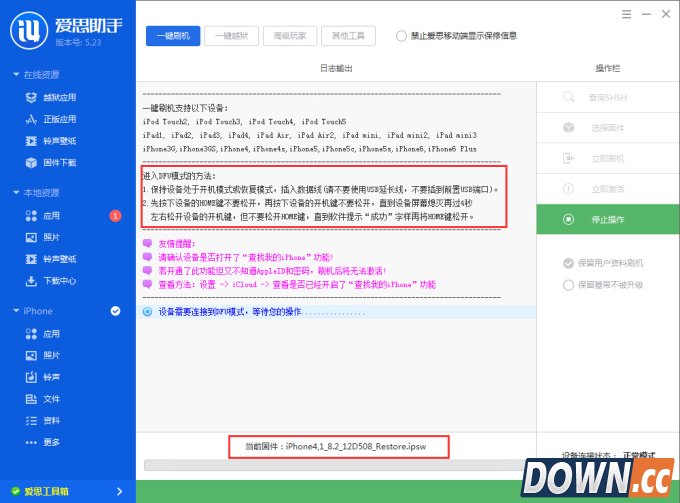Open iPhone 铃声 ringtones section

[x=51, y=377]
